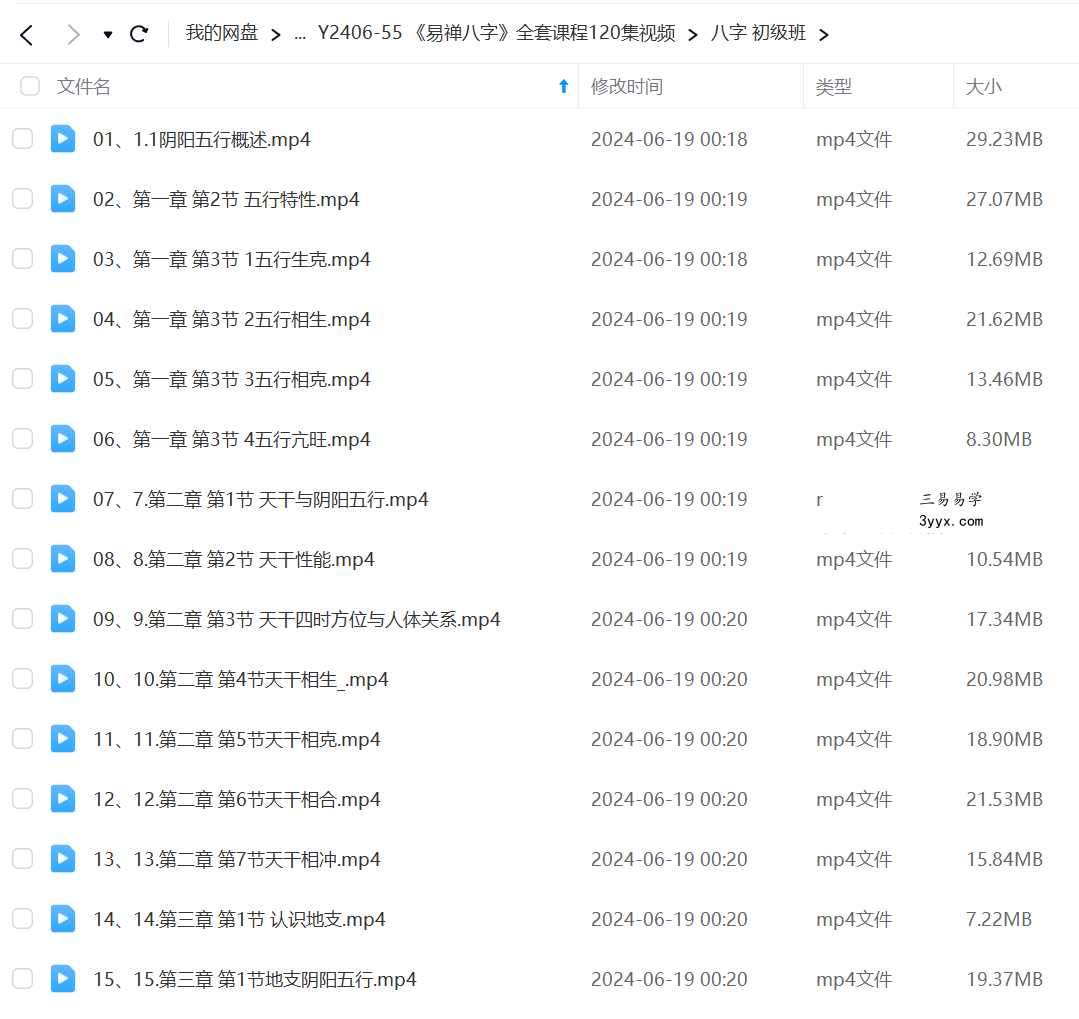Click video icon of 05、第一章 第3节 3五行相克.mp4
This screenshot has width=1079, height=1019.
[63, 378]
